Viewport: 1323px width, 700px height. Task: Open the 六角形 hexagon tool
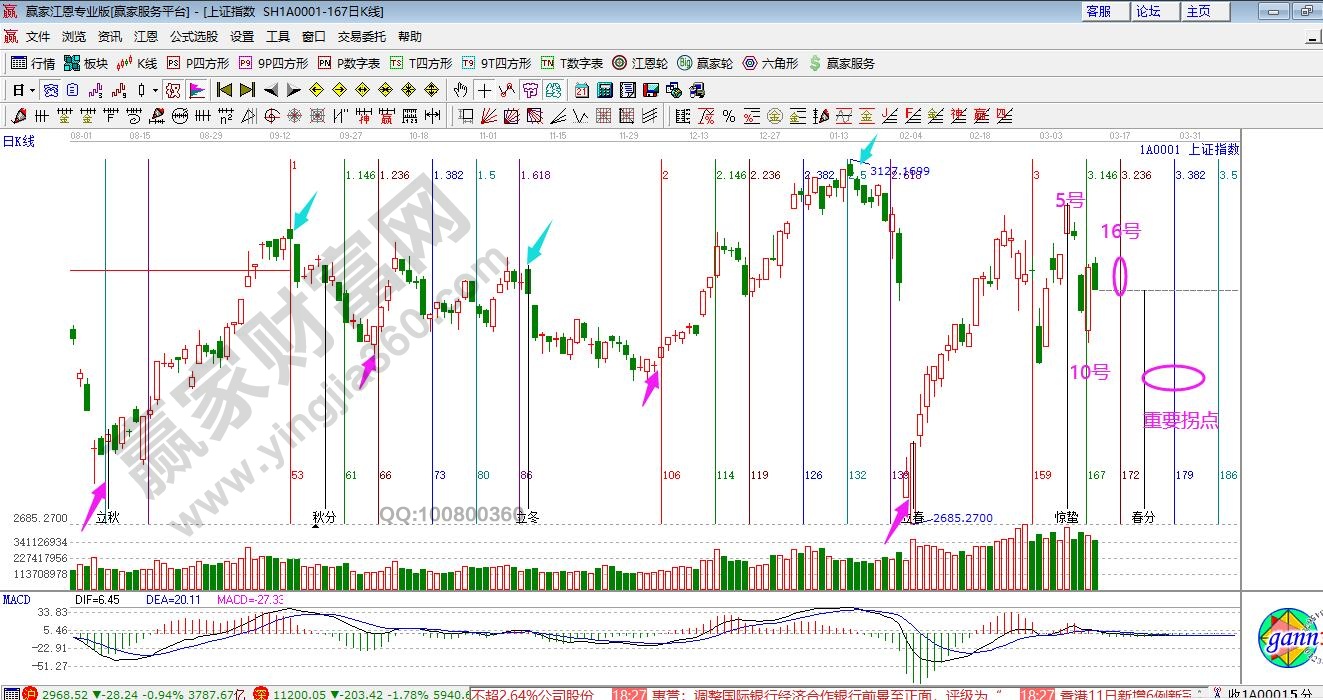pos(770,63)
